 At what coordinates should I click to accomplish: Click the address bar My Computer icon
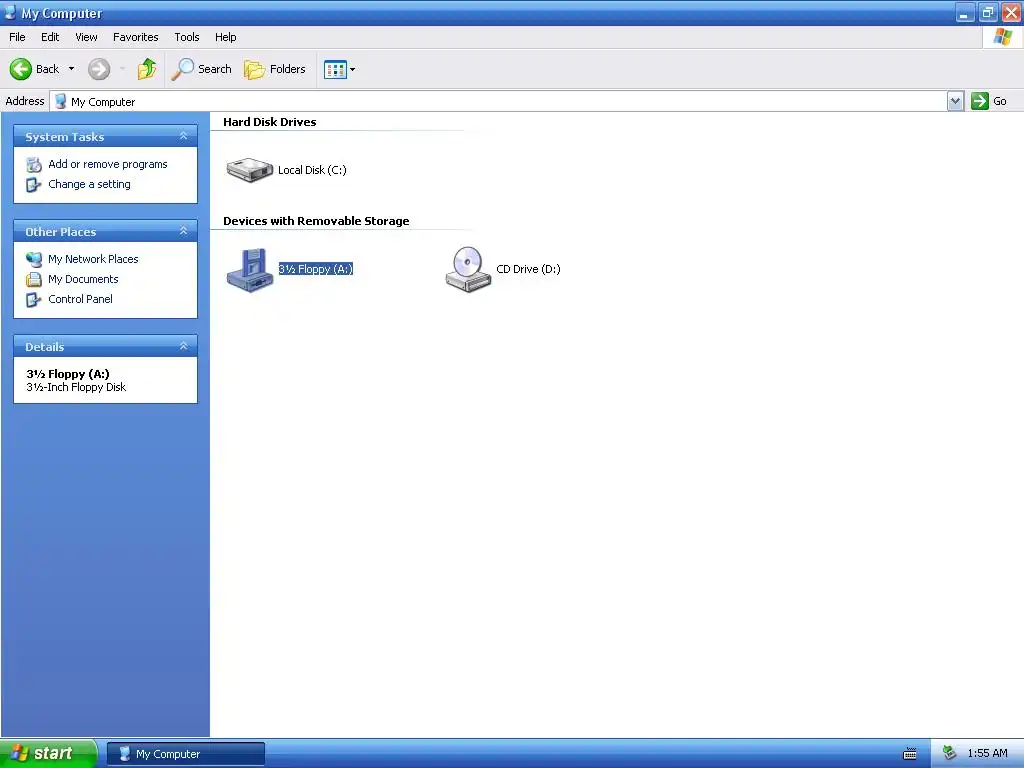point(61,101)
